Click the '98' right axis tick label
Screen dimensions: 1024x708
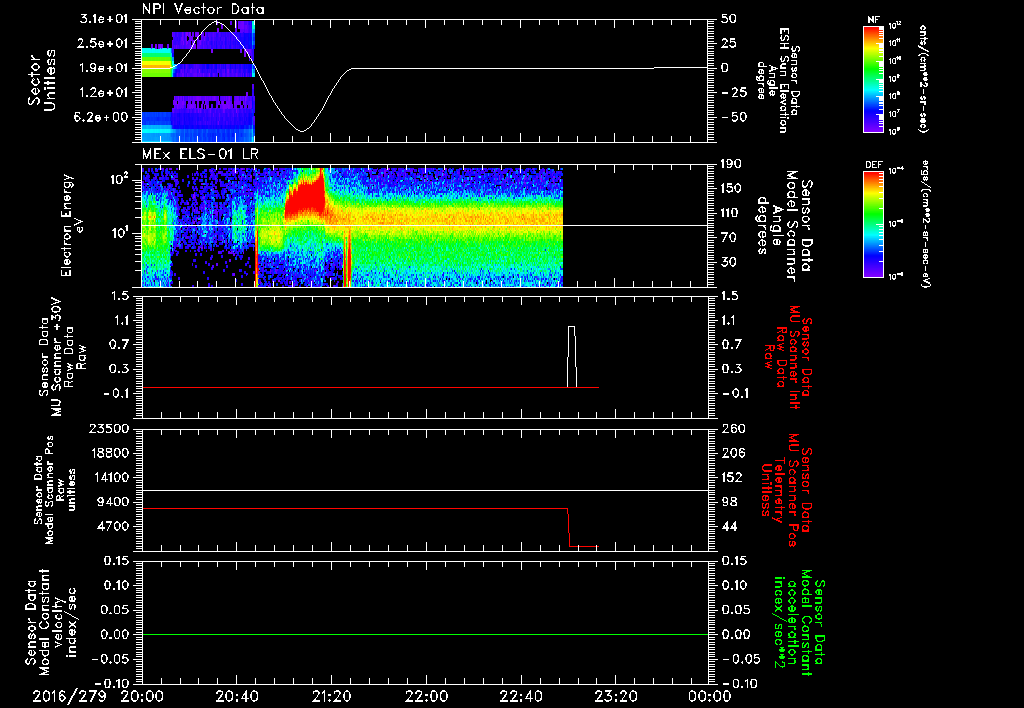729,502
